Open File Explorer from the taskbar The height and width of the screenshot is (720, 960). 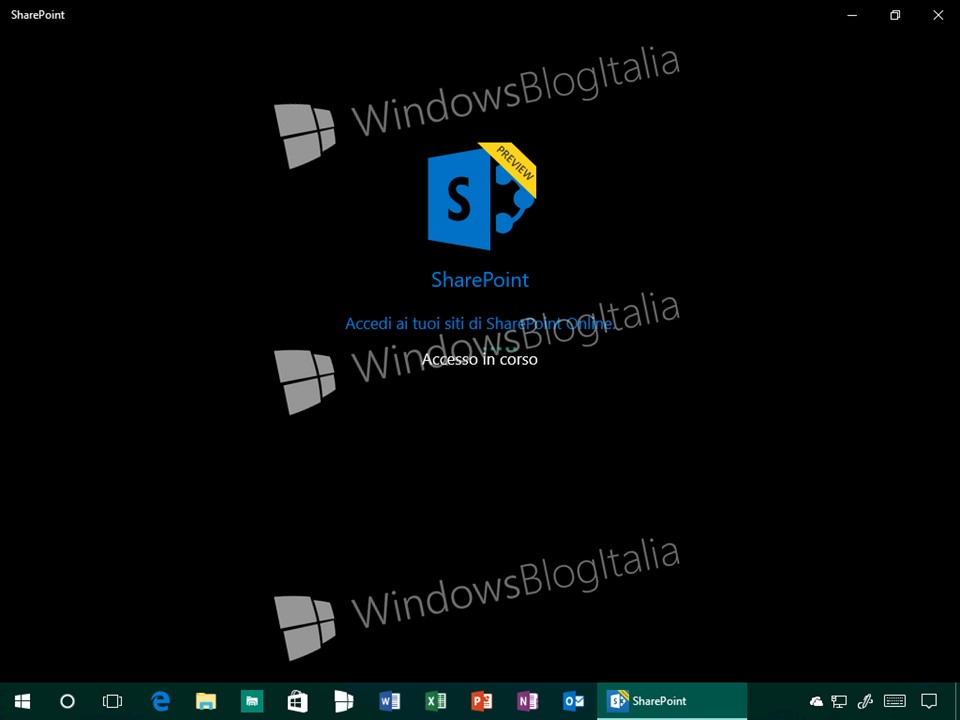coord(206,701)
